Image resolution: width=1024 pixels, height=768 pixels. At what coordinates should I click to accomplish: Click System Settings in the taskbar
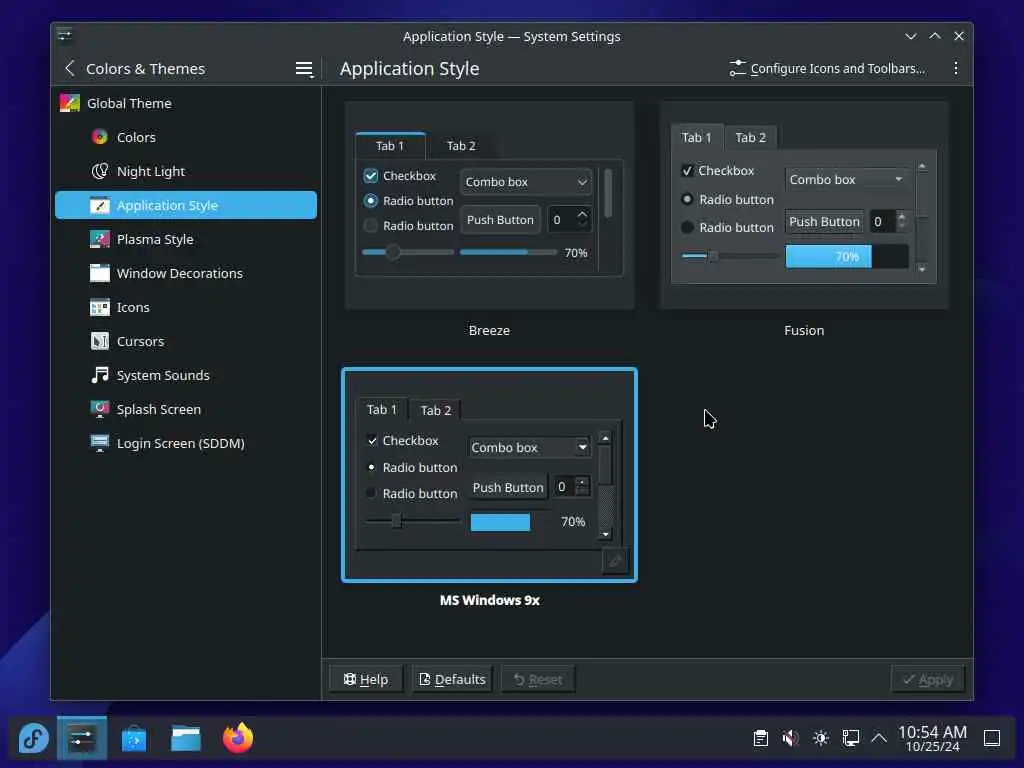coord(82,739)
